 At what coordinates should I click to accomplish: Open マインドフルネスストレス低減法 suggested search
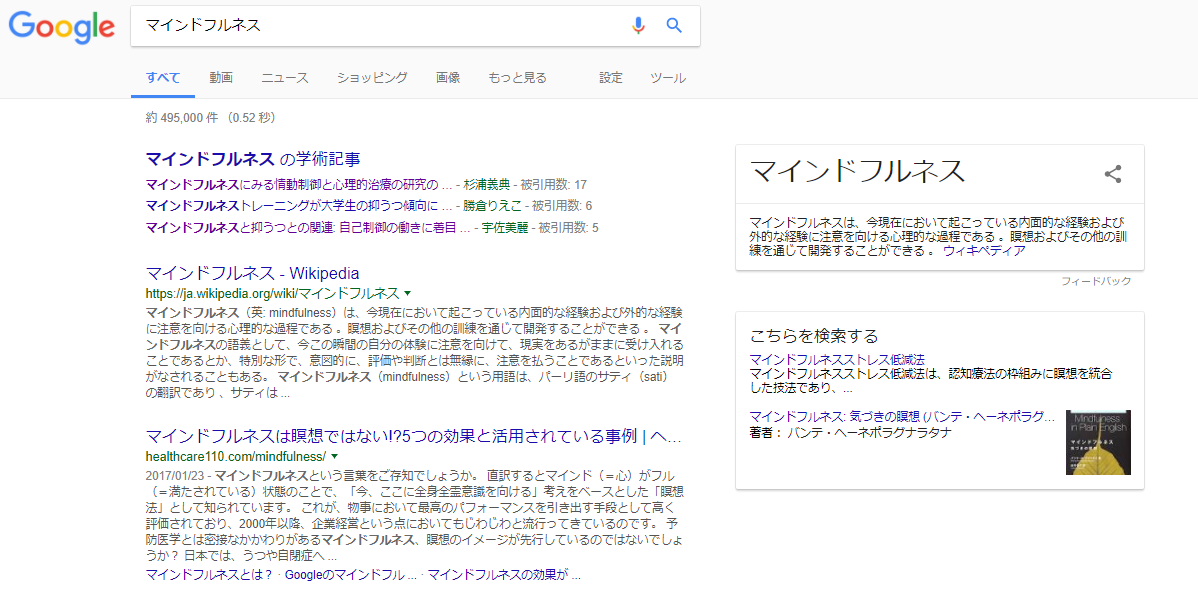pos(837,359)
